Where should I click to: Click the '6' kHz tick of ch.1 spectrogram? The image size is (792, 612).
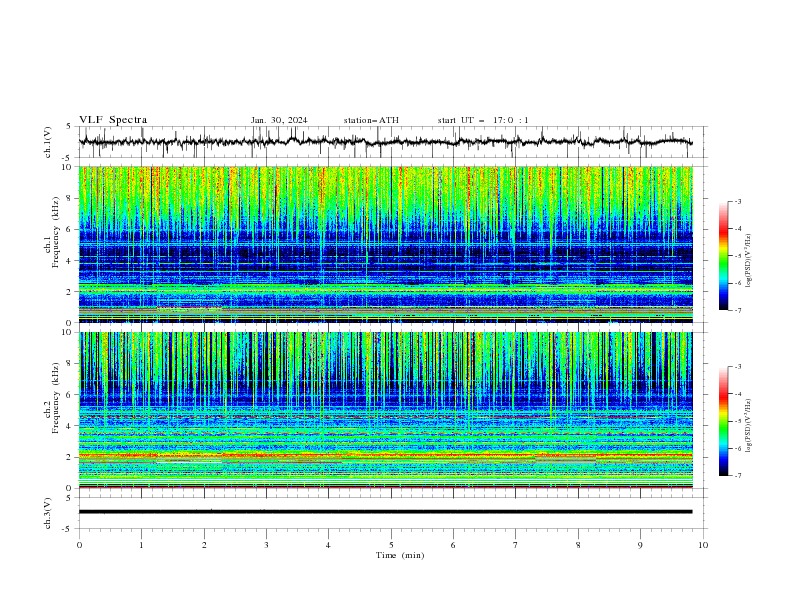[x=71, y=229]
